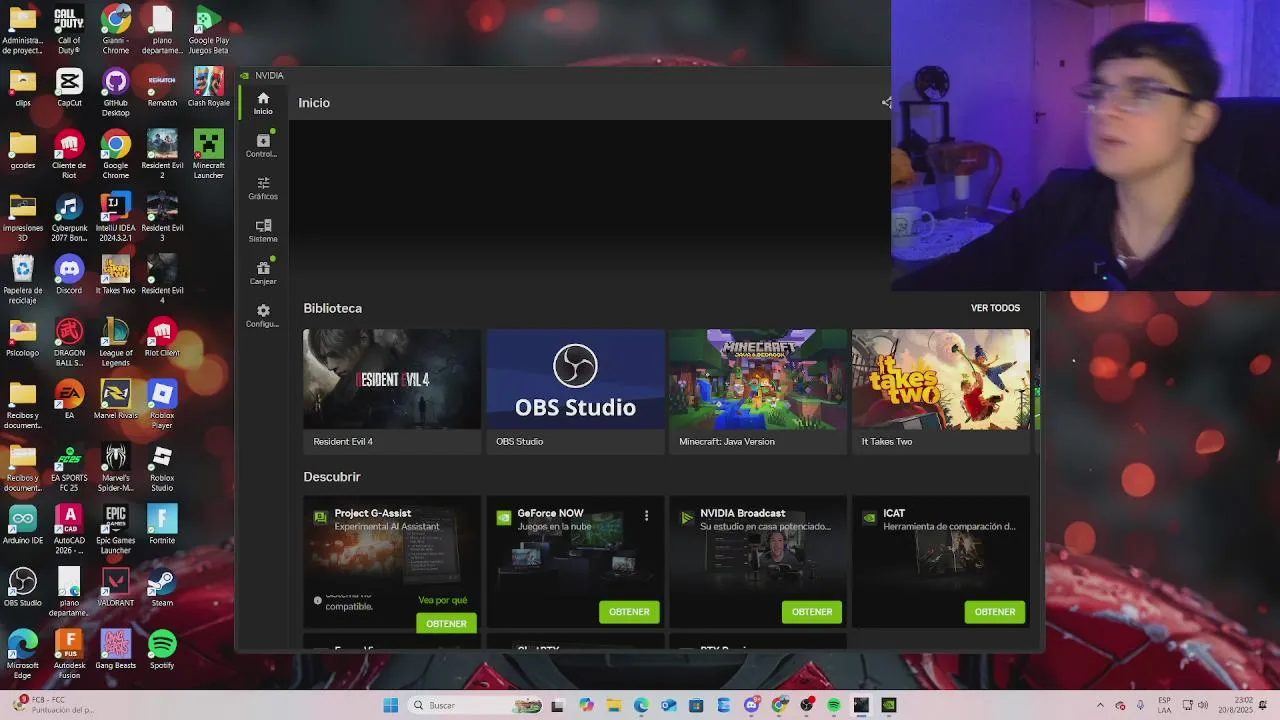Open Resident Evil 4 library card
This screenshot has width=1280, height=720.
pos(392,391)
